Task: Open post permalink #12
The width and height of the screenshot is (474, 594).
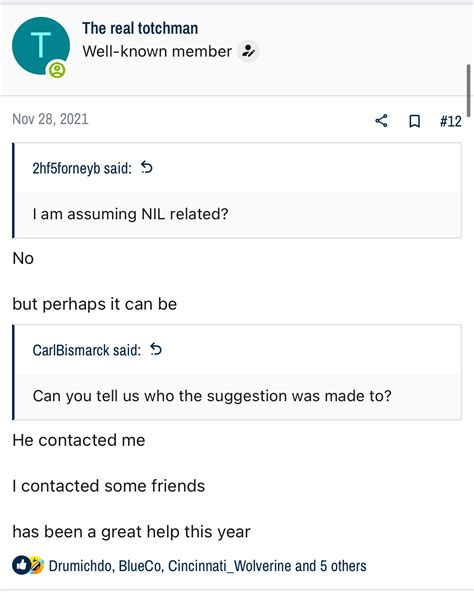Action: pos(451,121)
